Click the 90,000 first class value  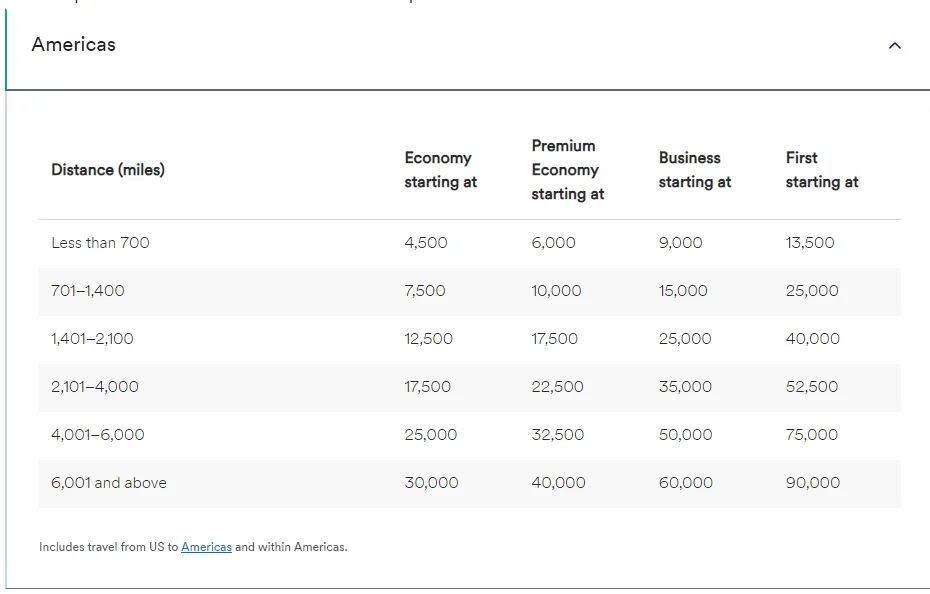[812, 483]
